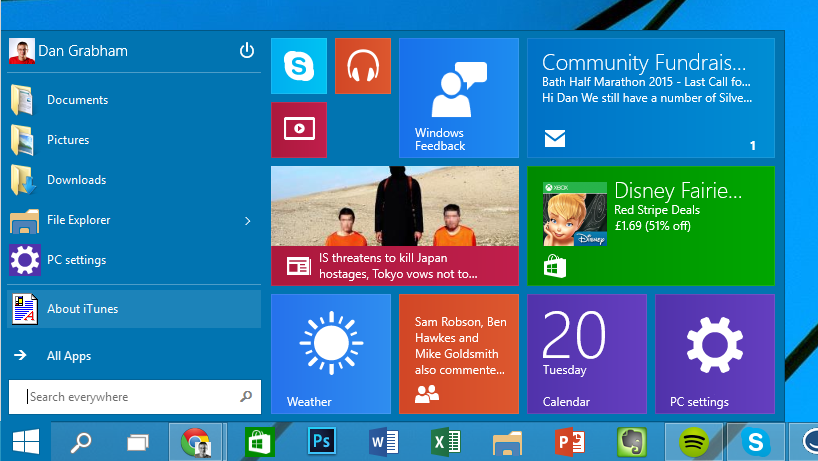Open Documents folder from Start menu
Screen dimensions: 818x461
[x=77, y=100]
